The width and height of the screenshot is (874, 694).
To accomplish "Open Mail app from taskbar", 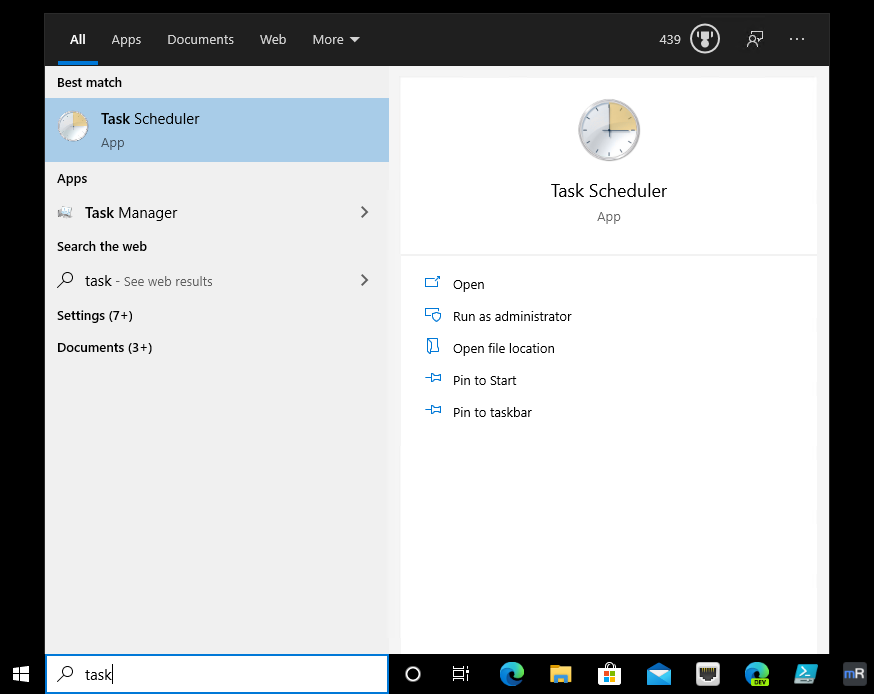I will point(659,674).
